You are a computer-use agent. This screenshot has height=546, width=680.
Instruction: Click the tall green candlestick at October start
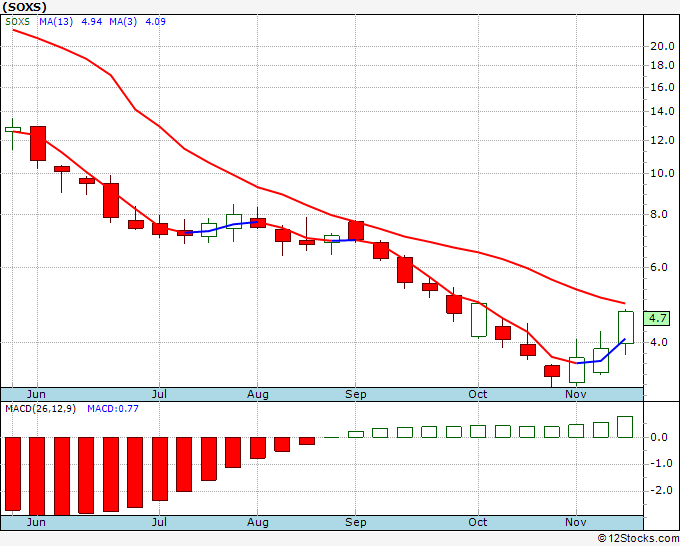coord(479,320)
